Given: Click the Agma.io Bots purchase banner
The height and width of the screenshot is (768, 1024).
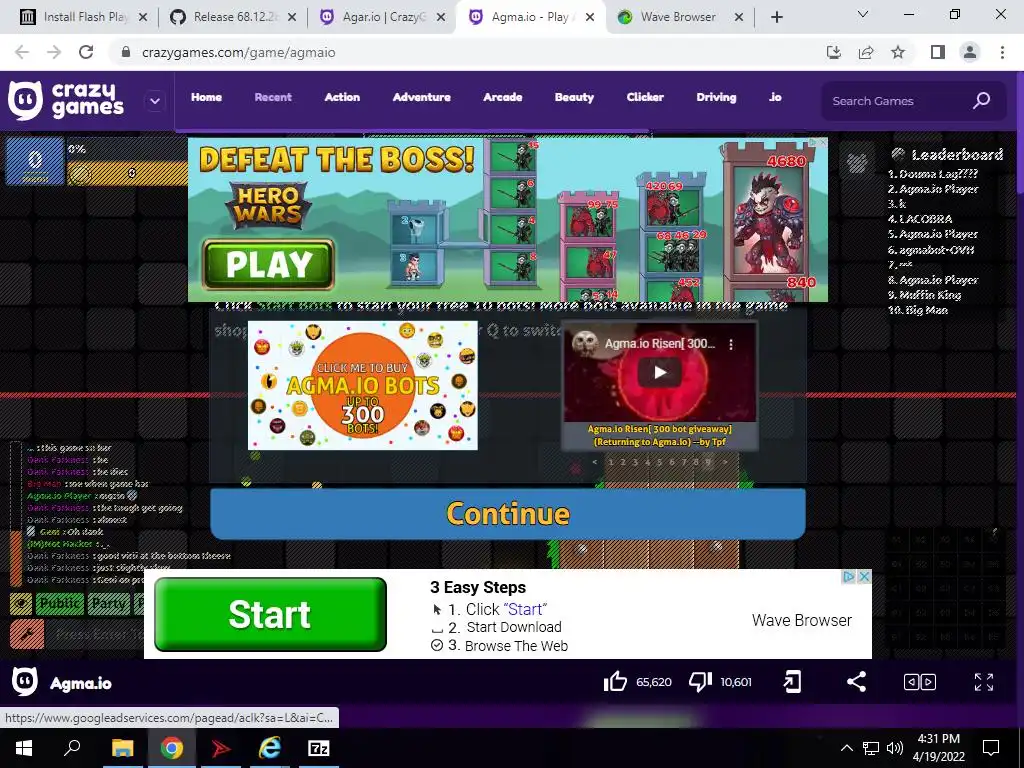Looking at the screenshot, I should tap(362, 385).
